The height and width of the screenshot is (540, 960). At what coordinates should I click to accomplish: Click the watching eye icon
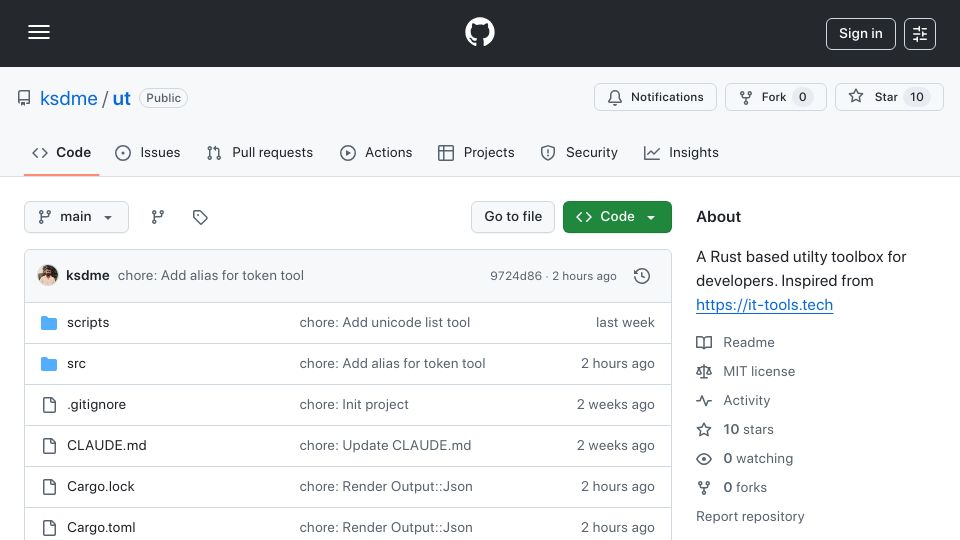[704, 459]
